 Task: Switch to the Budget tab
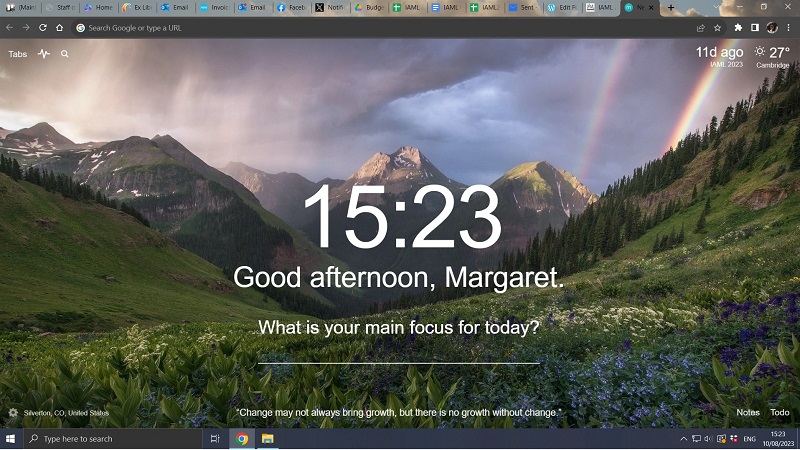click(370, 7)
